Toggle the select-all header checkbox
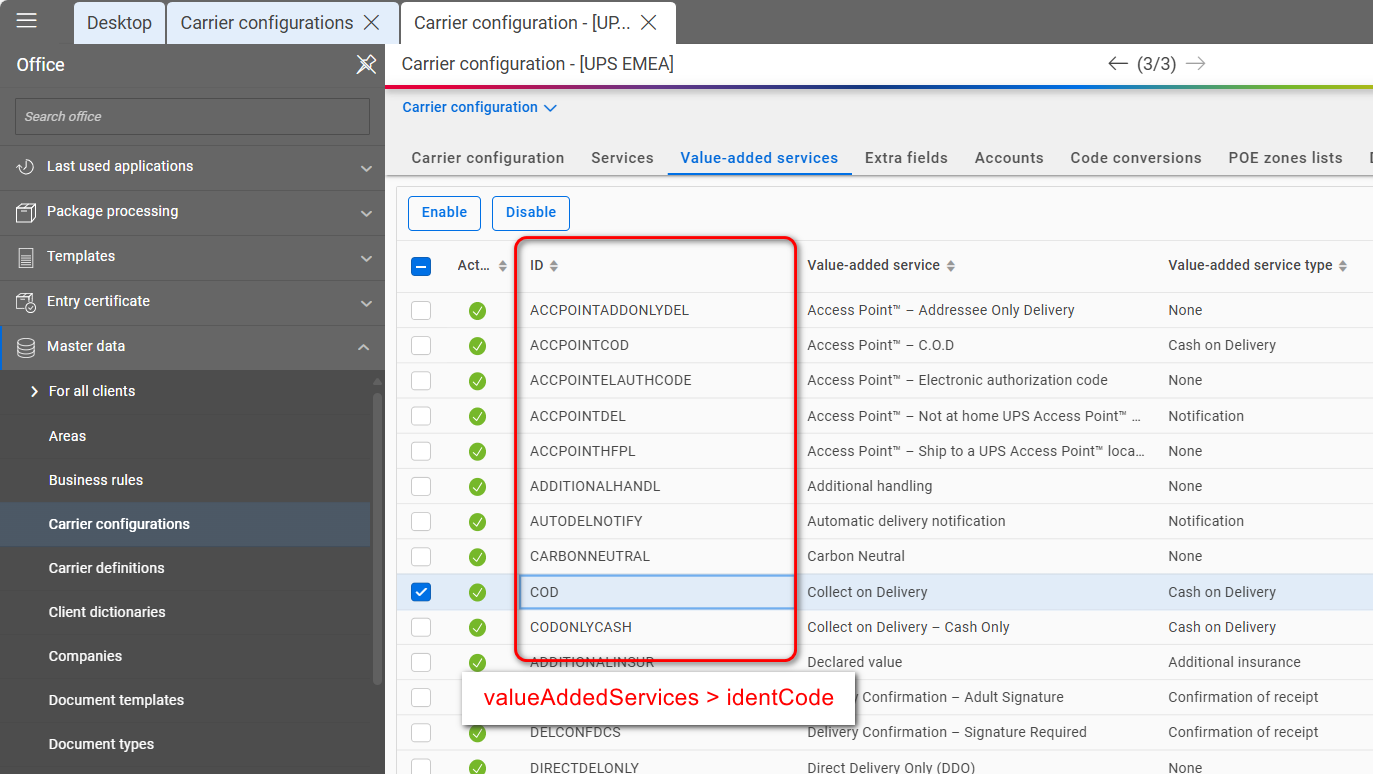Screen dimensions: 1373x774 click(x=421, y=266)
